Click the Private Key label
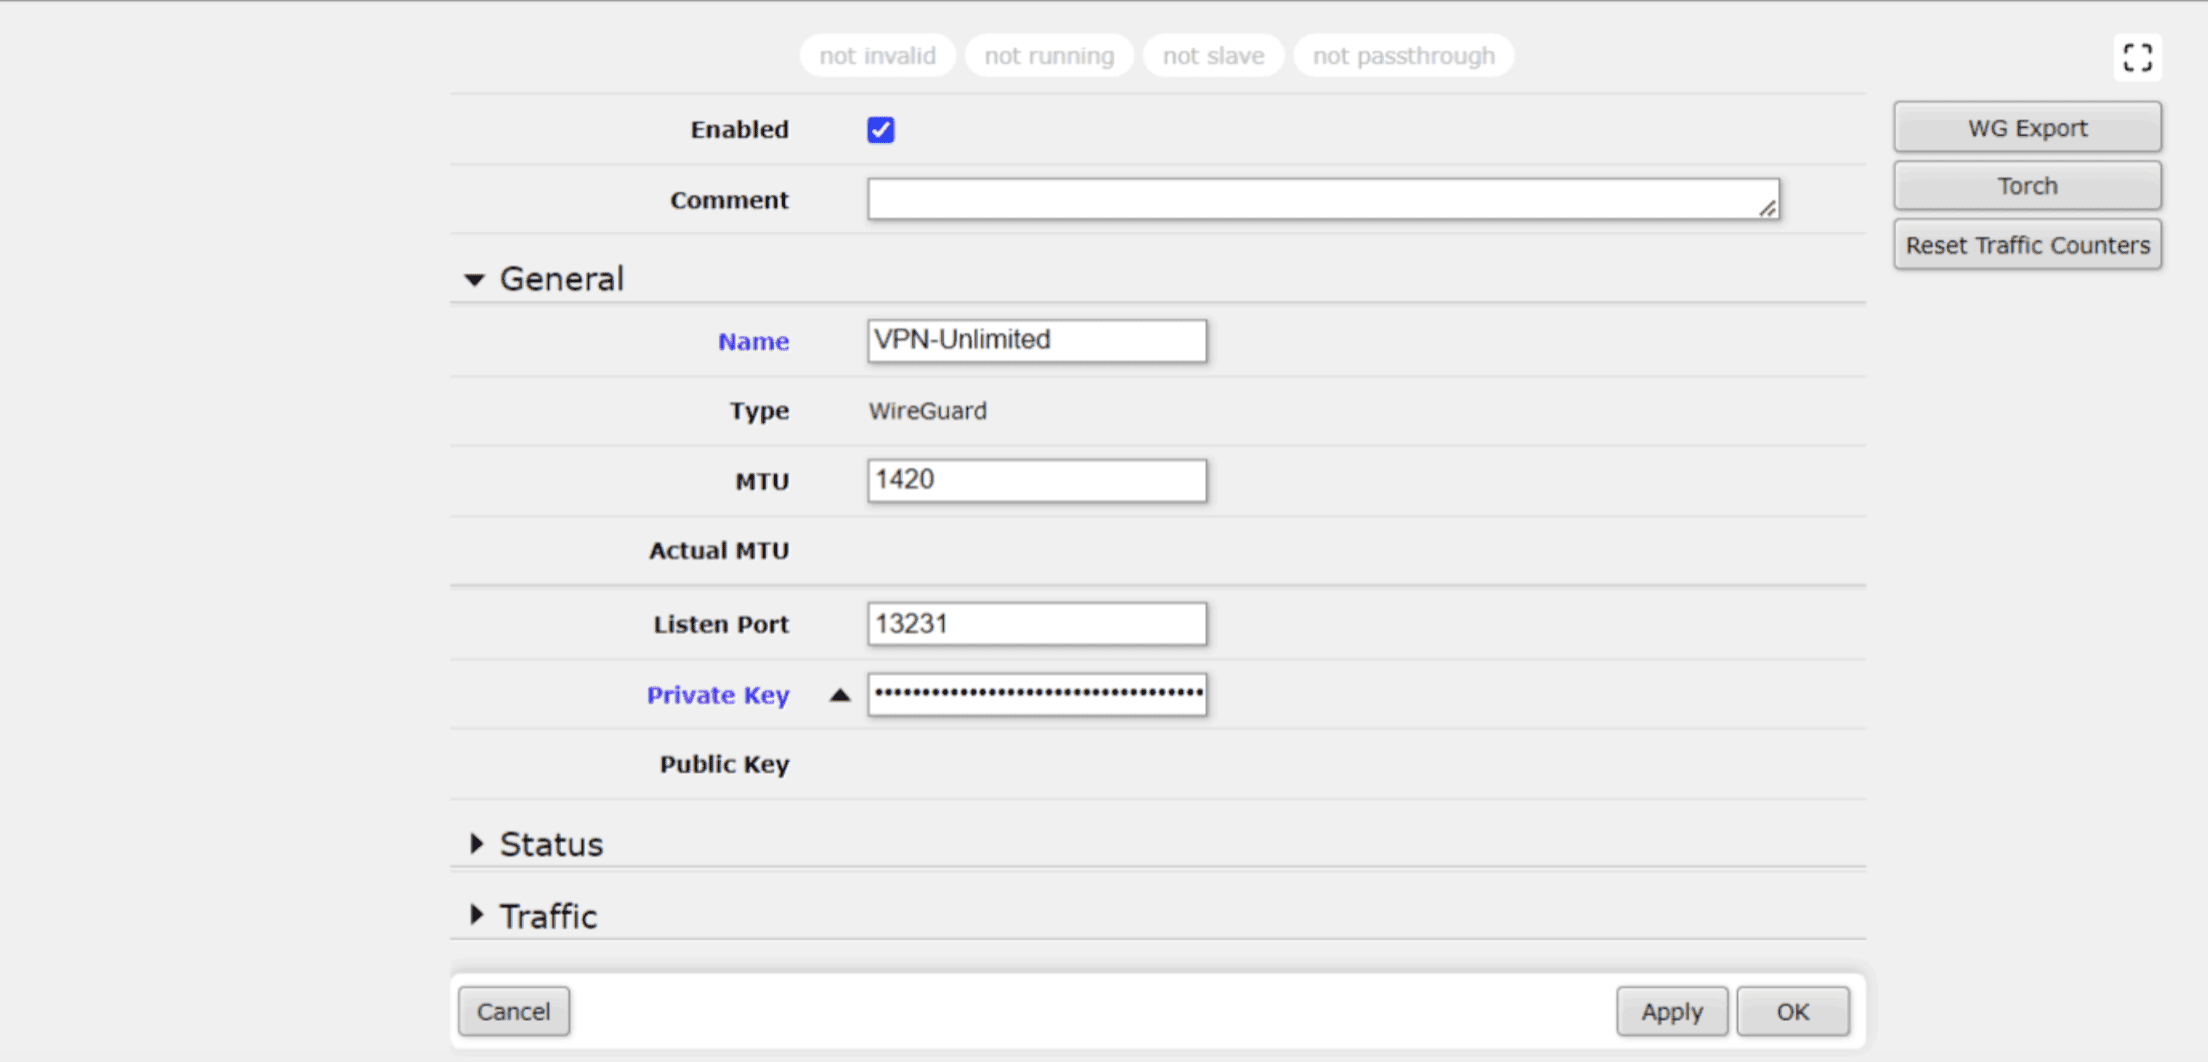The height and width of the screenshot is (1062, 2208). click(x=717, y=694)
